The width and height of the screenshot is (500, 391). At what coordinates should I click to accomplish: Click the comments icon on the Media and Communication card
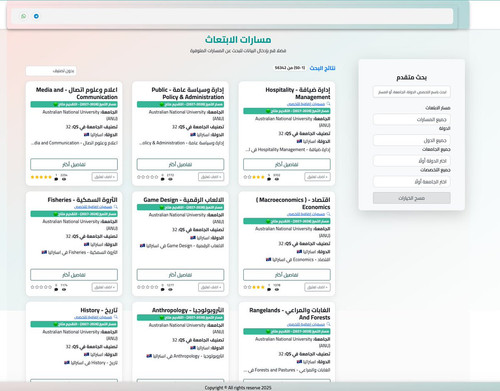(56, 179)
